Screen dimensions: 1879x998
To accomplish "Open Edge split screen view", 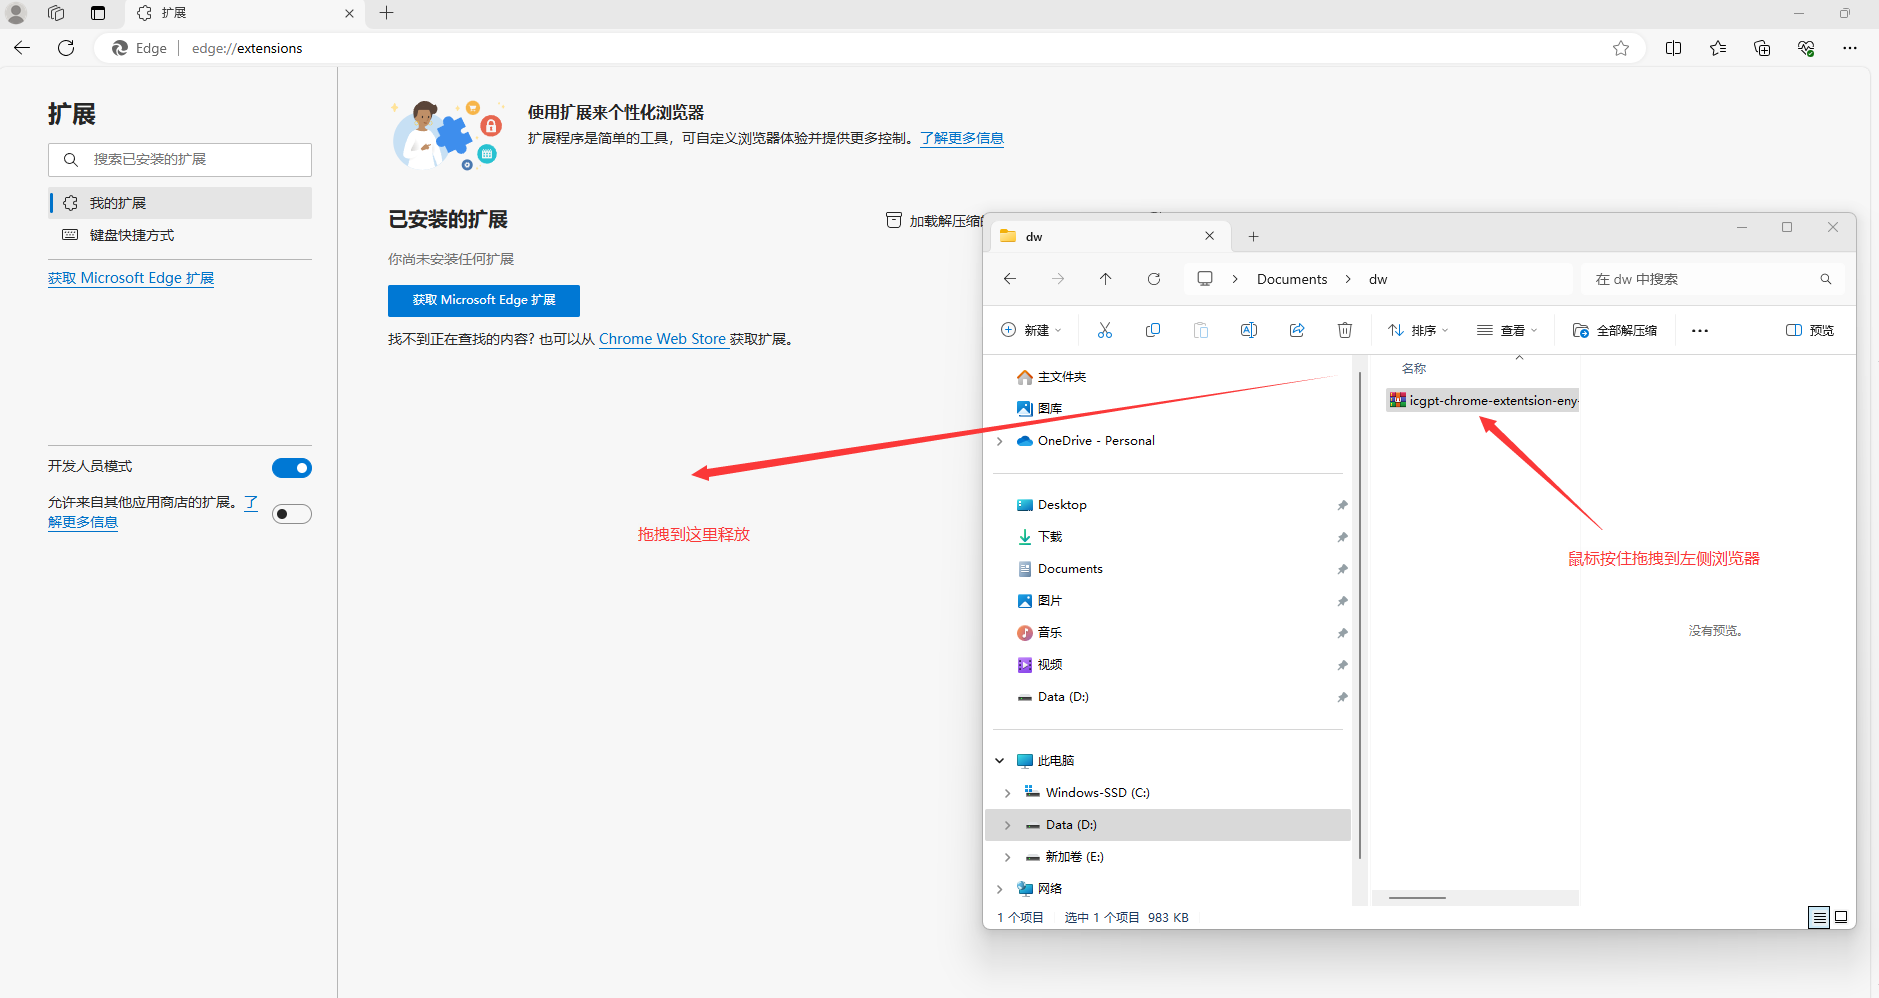I will [x=1673, y=48].
